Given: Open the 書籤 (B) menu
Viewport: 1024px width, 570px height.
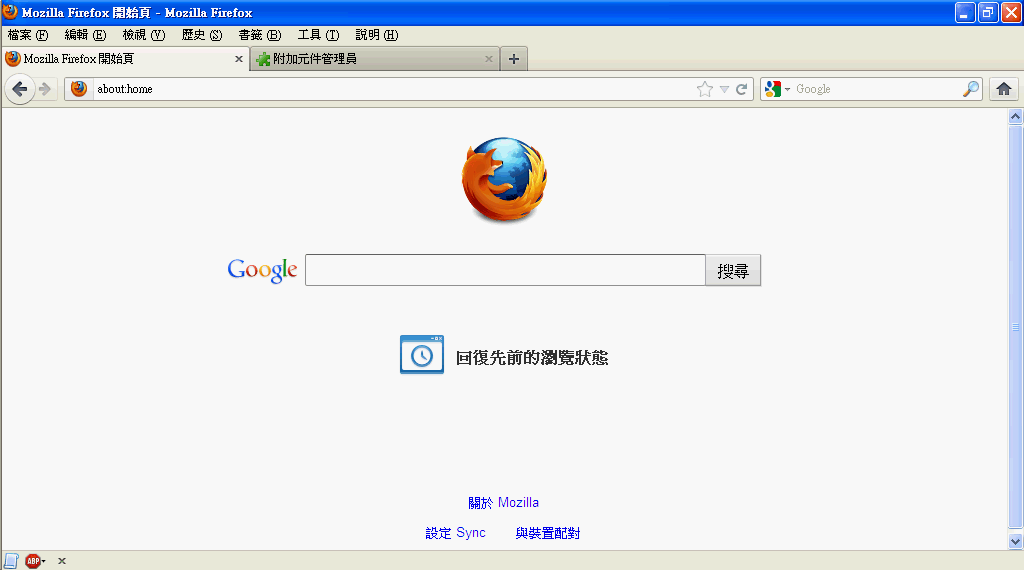Looking at the screenshot, I should point(260,35).
